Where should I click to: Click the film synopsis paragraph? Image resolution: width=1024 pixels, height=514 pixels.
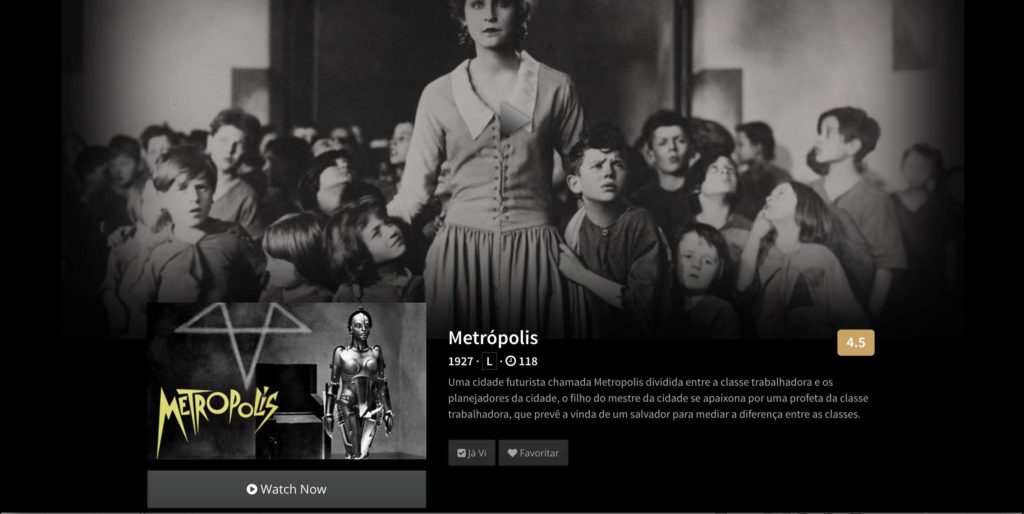pyautogui.click(x=658, y=398)
